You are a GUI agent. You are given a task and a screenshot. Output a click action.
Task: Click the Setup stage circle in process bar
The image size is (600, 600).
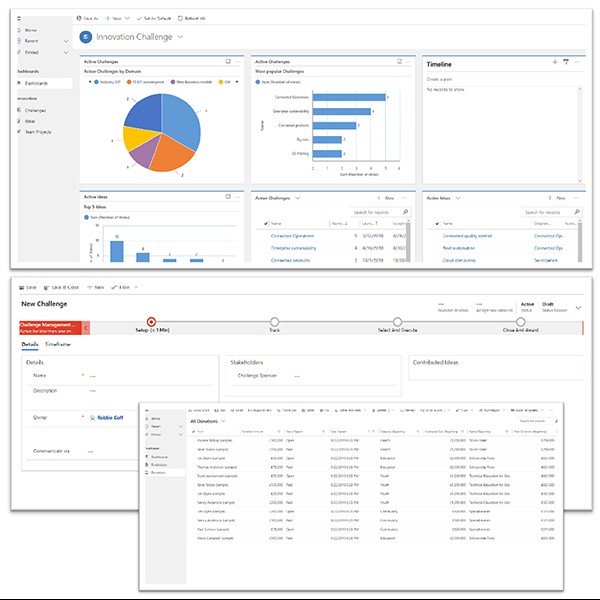(x=152, y=321)
